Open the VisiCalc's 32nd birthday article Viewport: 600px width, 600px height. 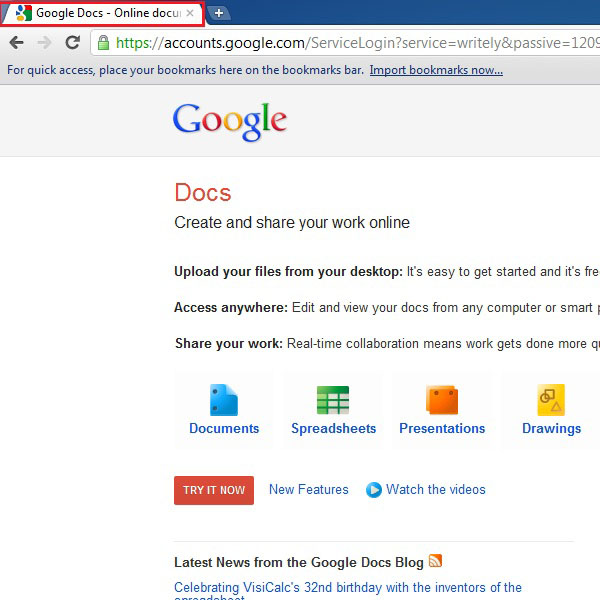tap(347, 591)
